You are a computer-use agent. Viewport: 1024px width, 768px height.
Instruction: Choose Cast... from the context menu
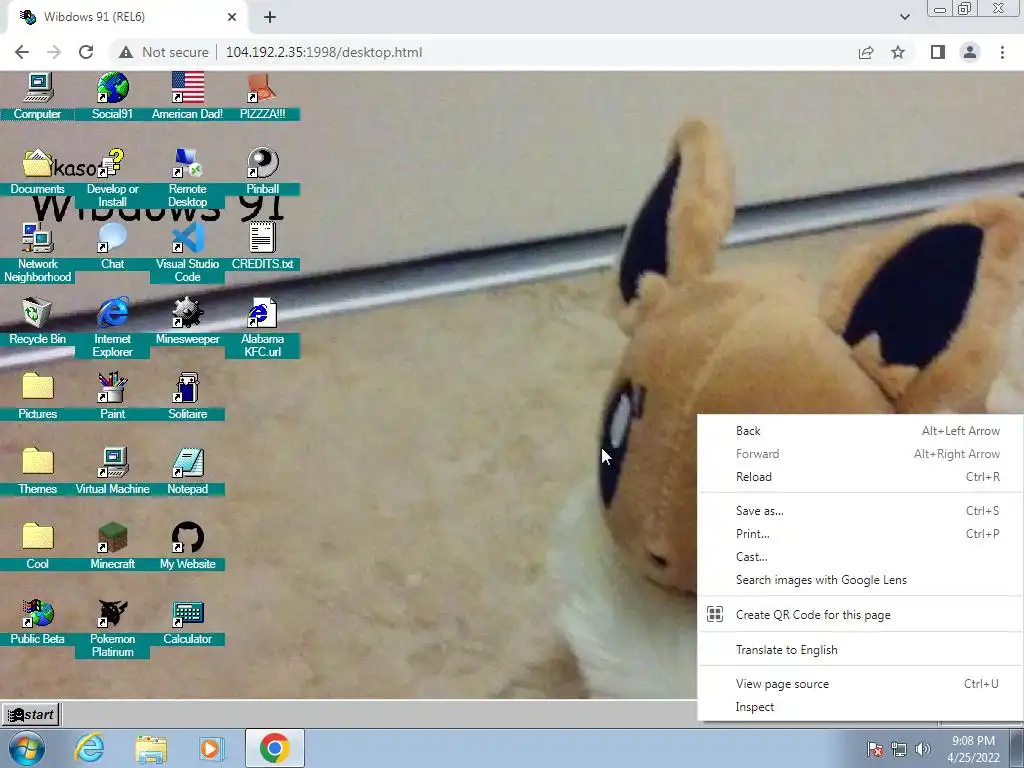(860, 557)
